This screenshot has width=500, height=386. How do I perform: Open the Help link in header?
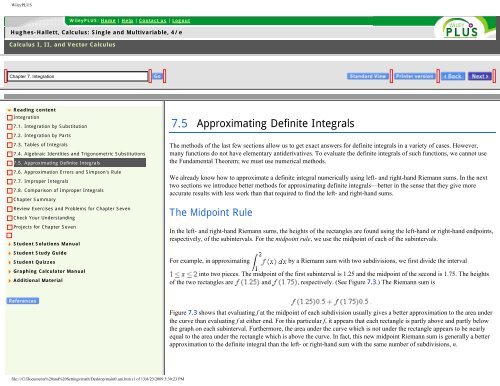[127, 21]
